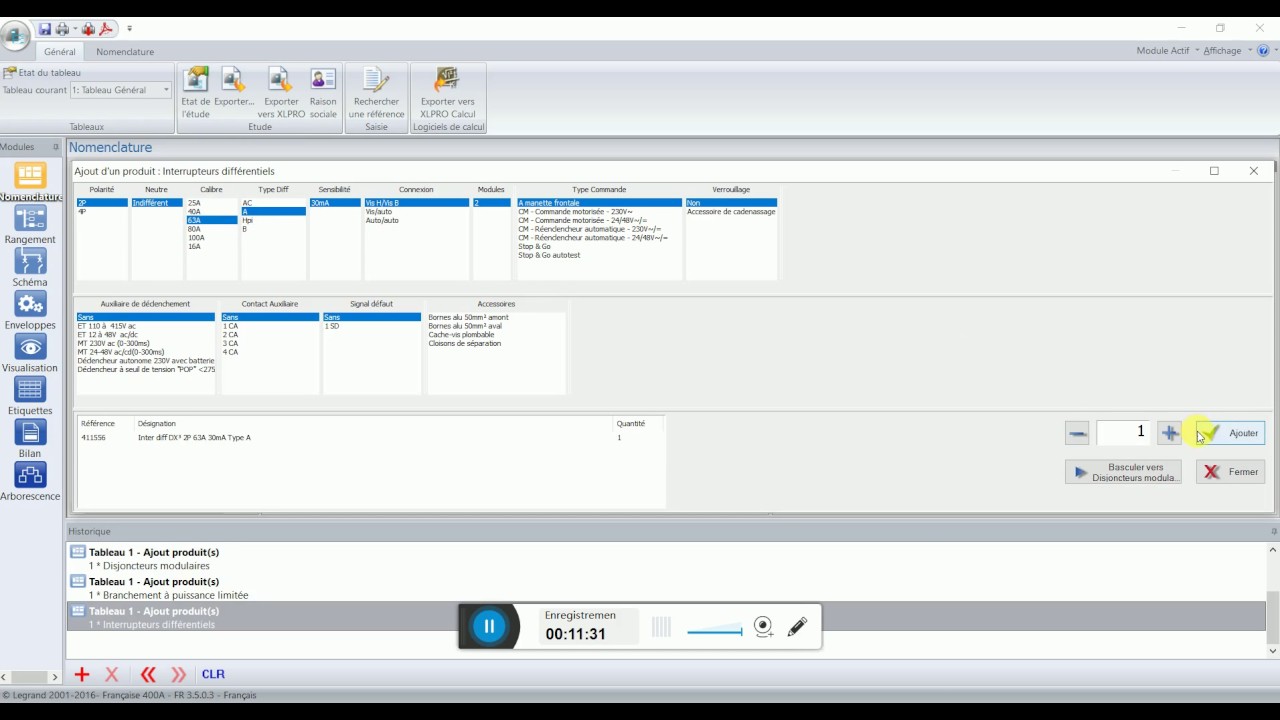Click the save disk icon in quick access toolbar

pyautogui.click(x=45, y=29)
